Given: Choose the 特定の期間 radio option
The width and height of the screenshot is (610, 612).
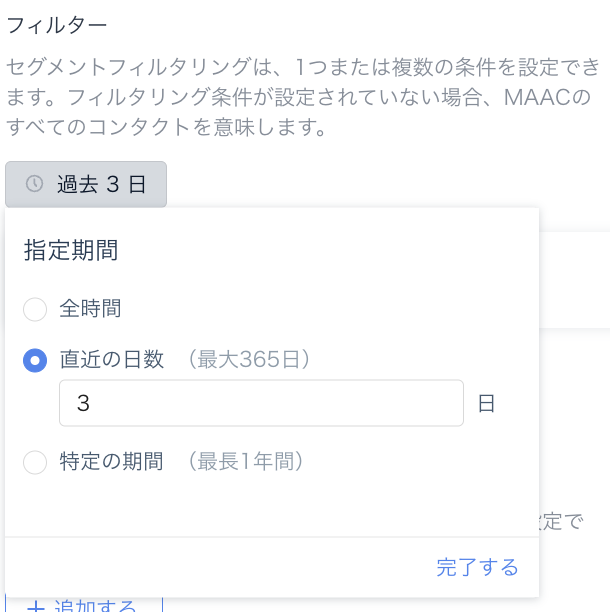Looking at the screenshot, I should click(x=35, y=462).
